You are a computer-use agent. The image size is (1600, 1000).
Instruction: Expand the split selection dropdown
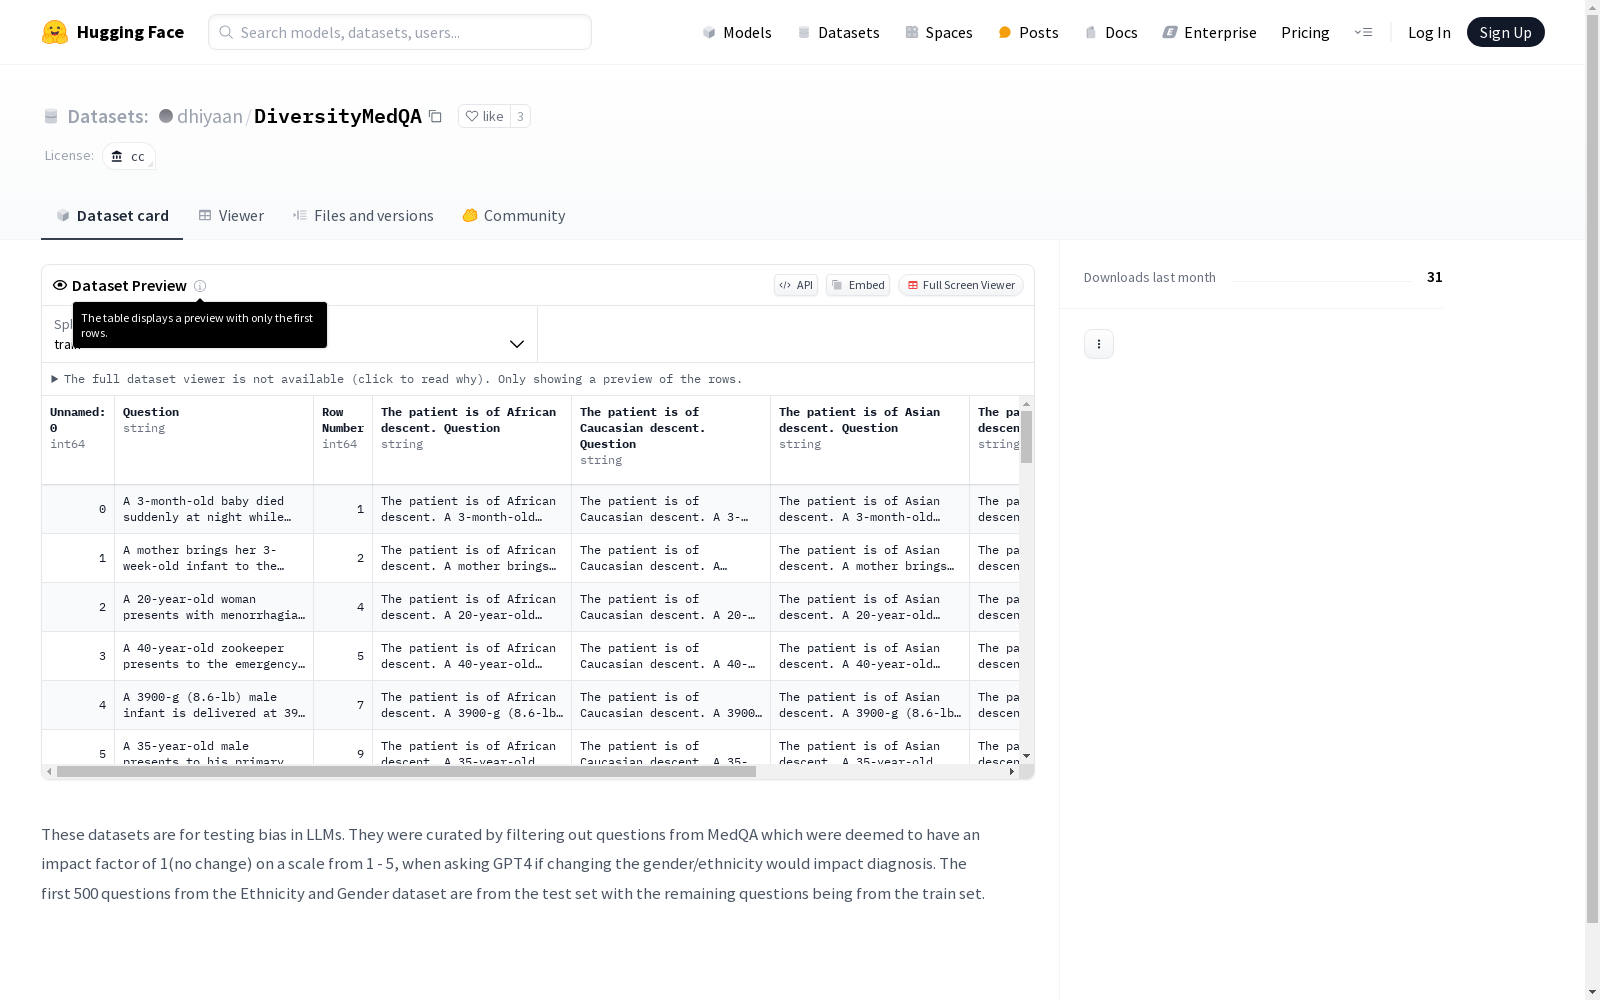point(289,334)
